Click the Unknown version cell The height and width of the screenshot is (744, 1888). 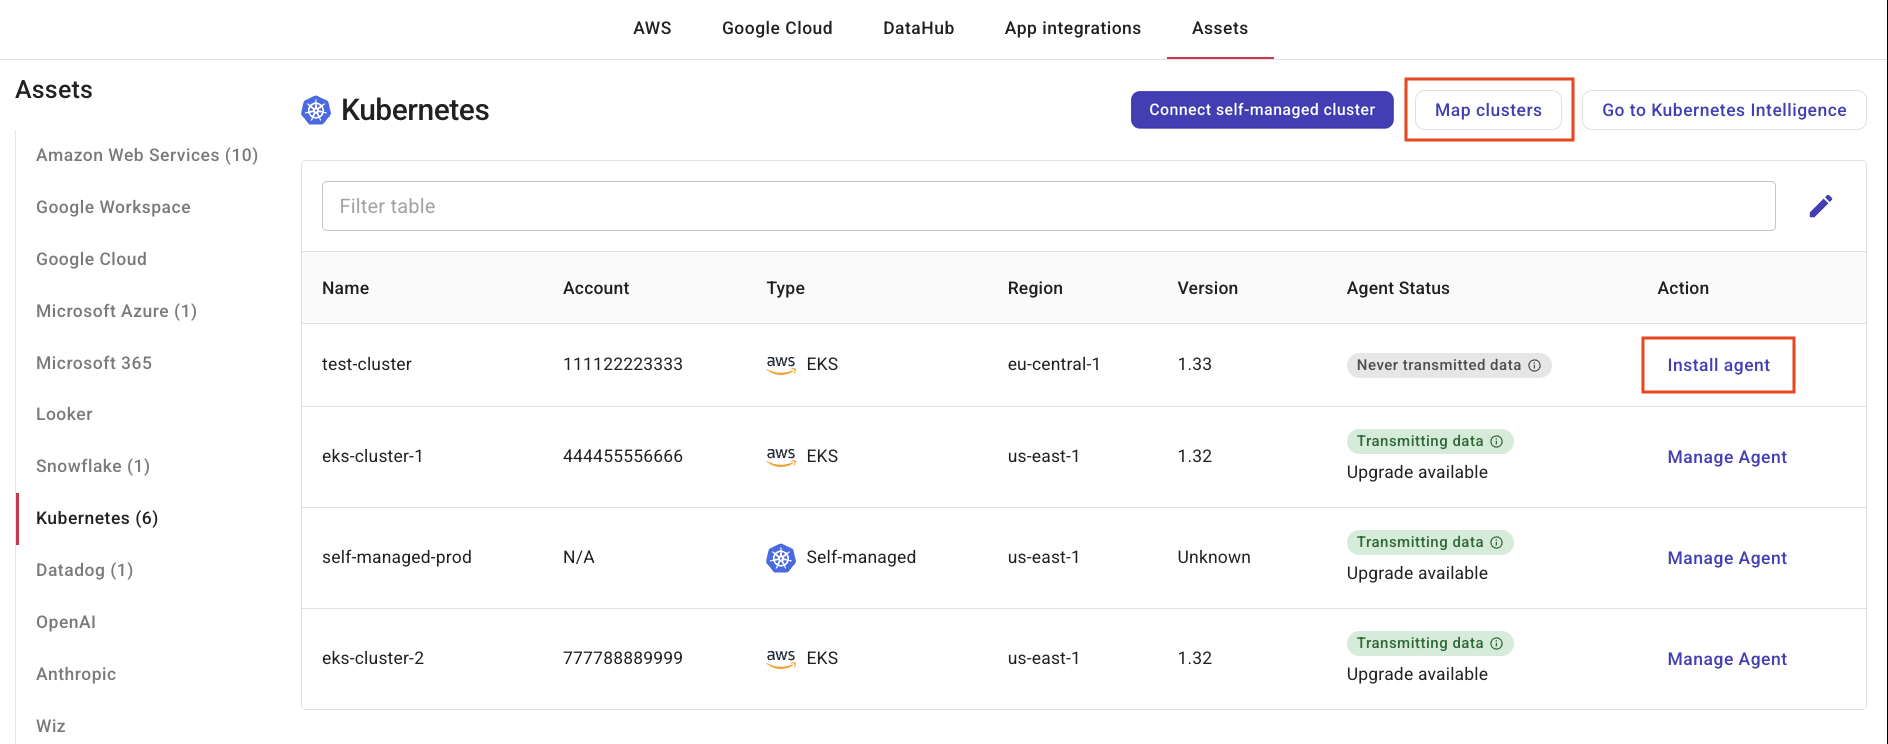(x=1214, y=557)
